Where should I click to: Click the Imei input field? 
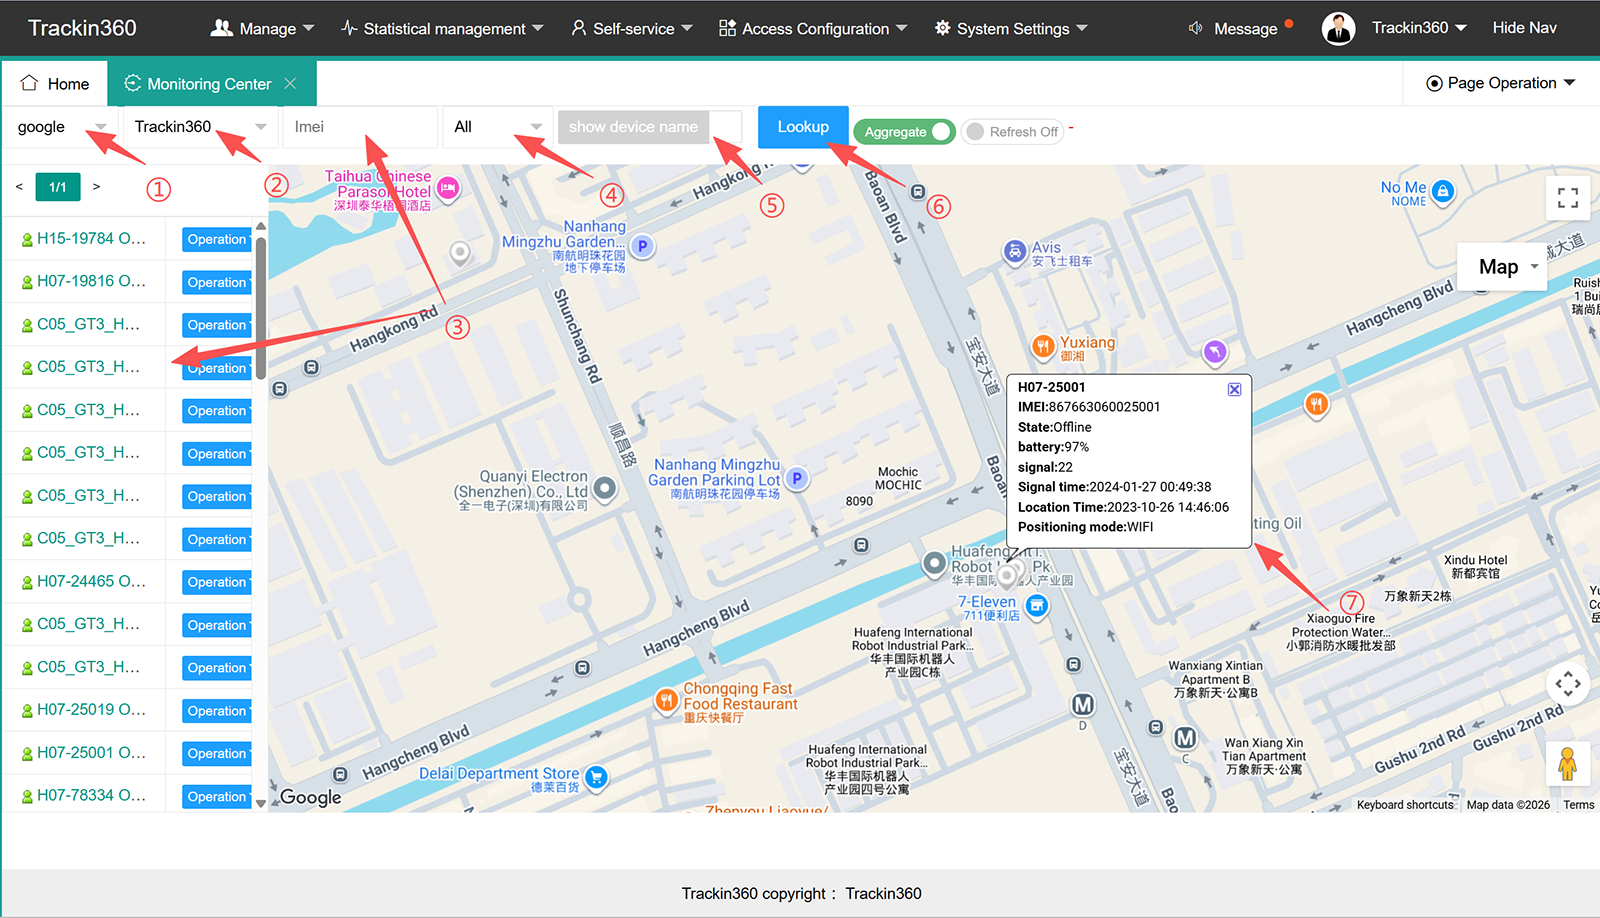(360, 127)
